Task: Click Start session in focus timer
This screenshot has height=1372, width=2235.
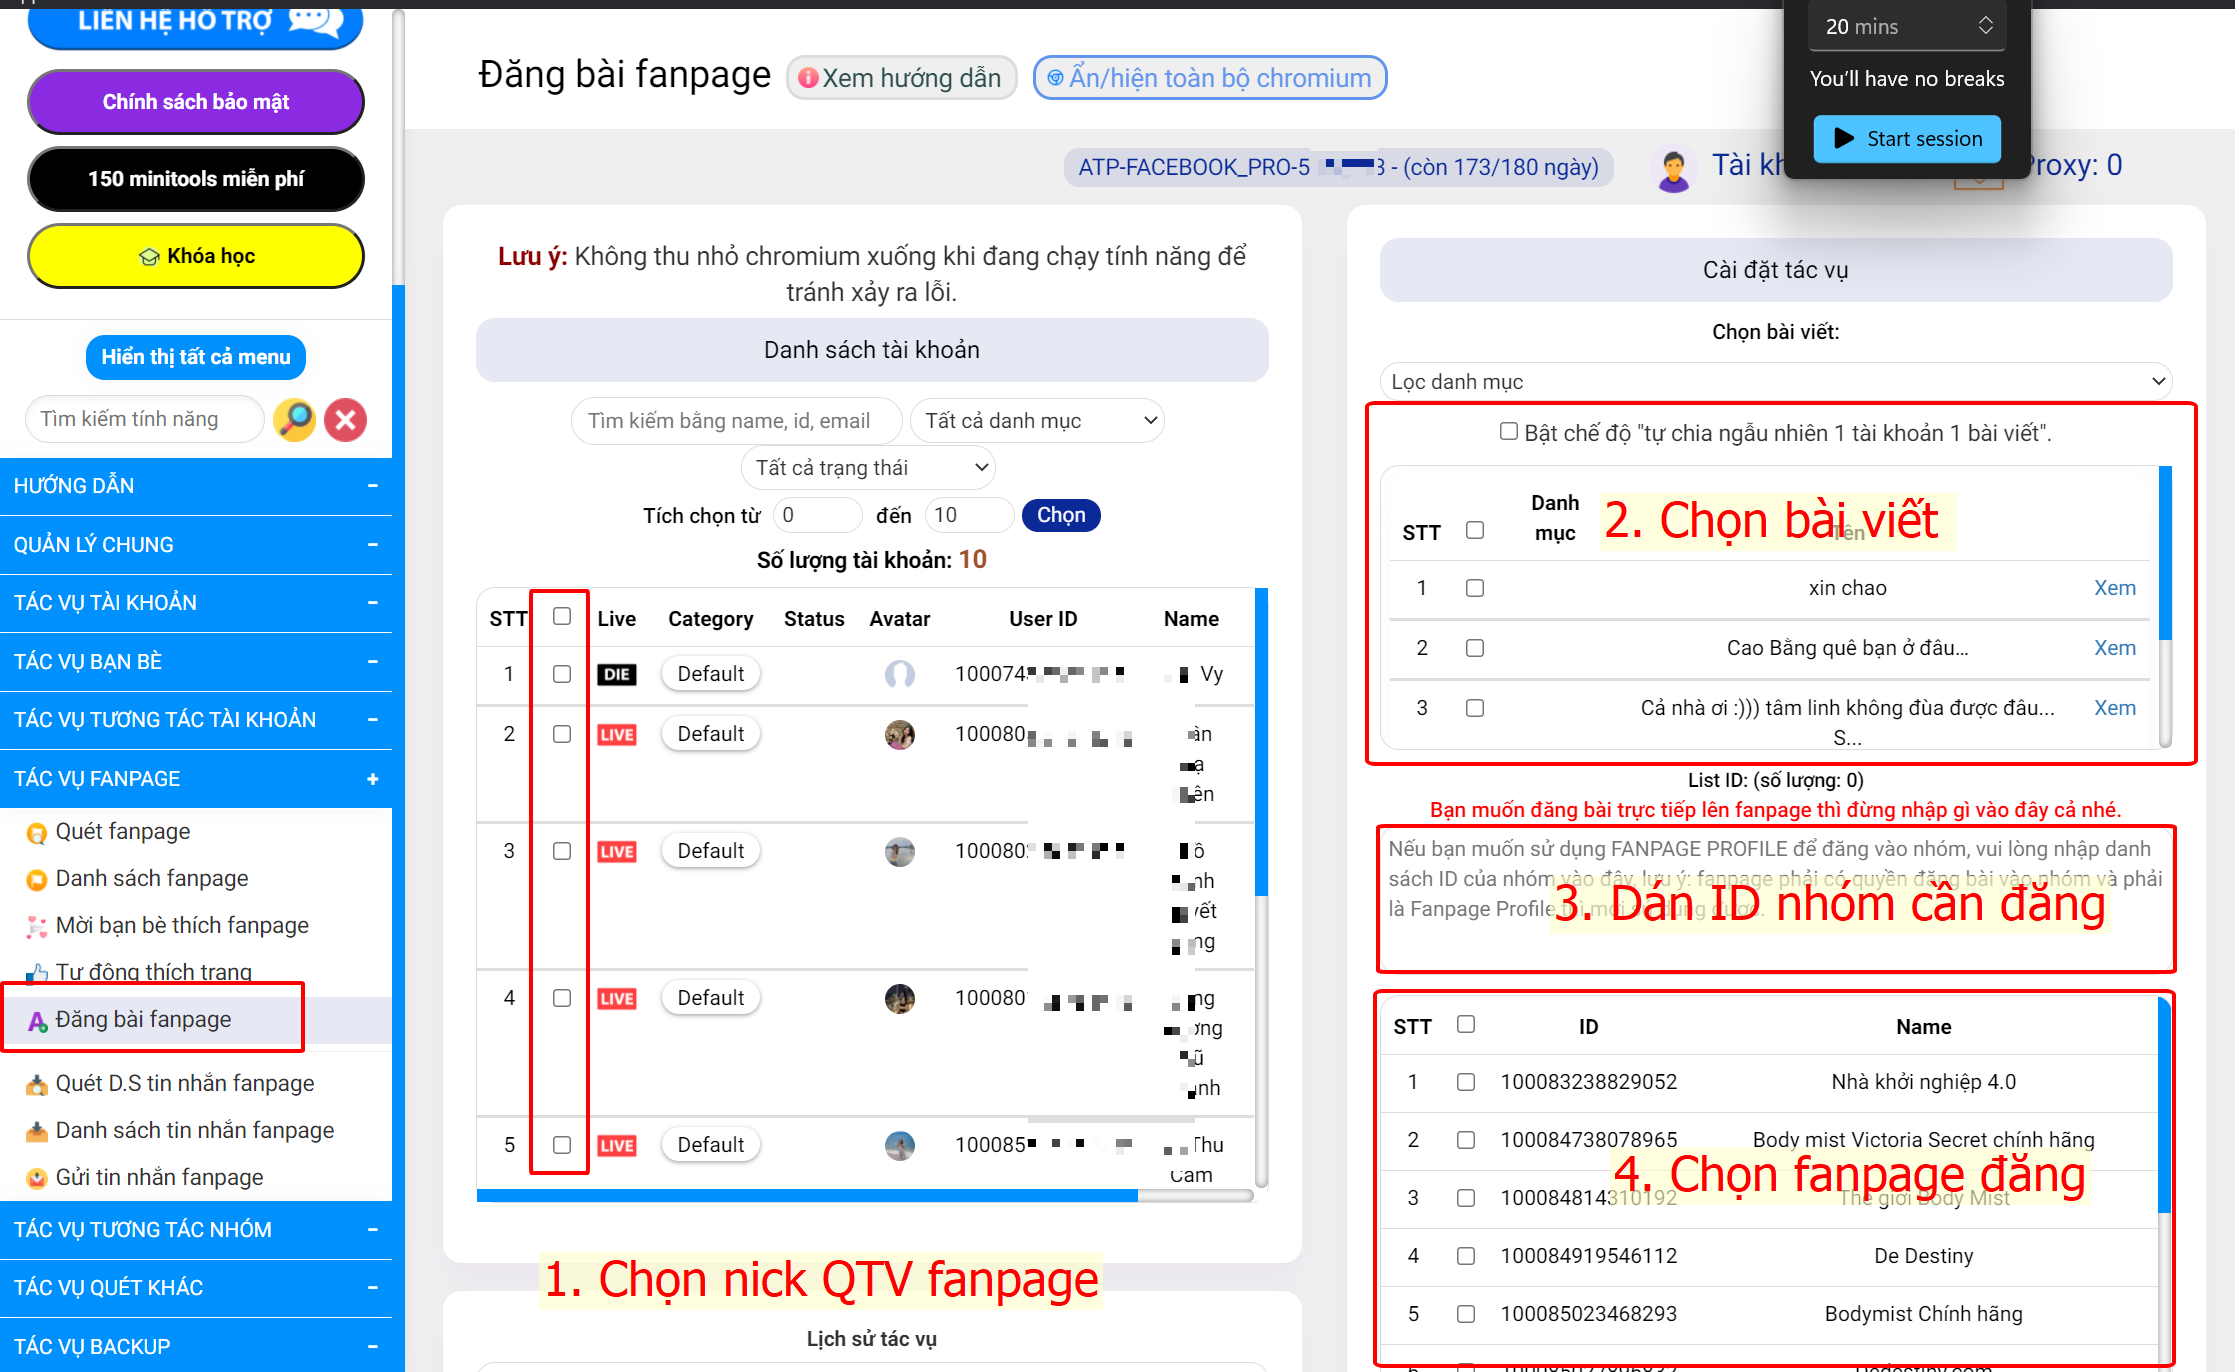Action: [x=1911, y=139]
